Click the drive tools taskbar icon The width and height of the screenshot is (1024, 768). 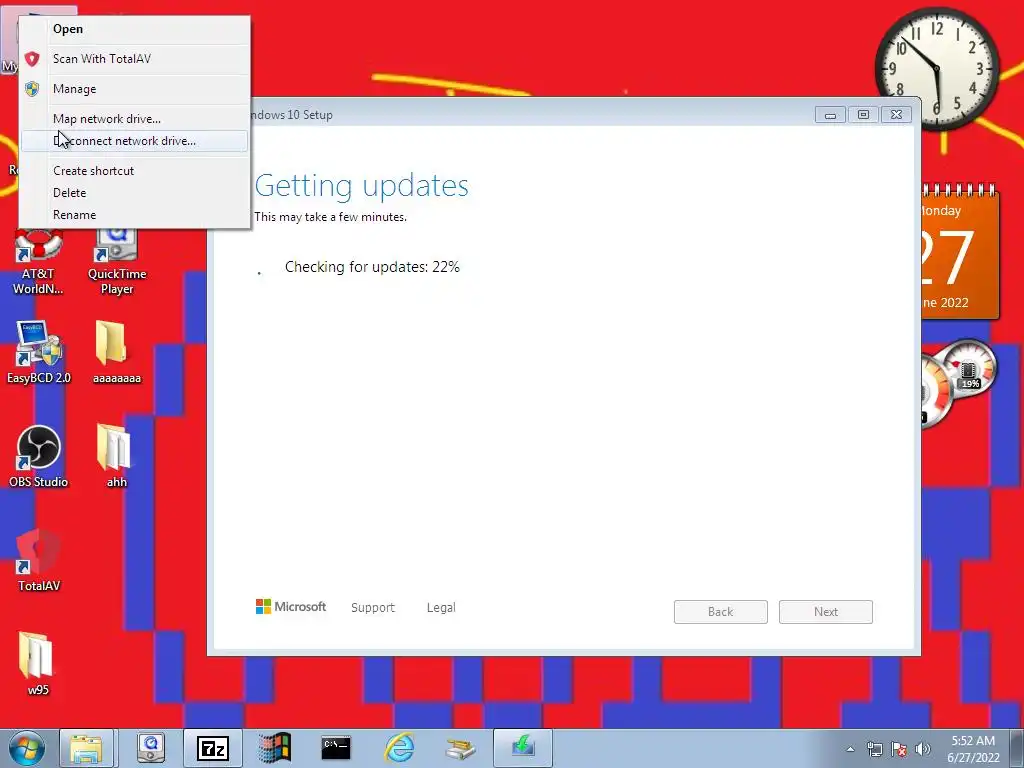tap(460, 748)
